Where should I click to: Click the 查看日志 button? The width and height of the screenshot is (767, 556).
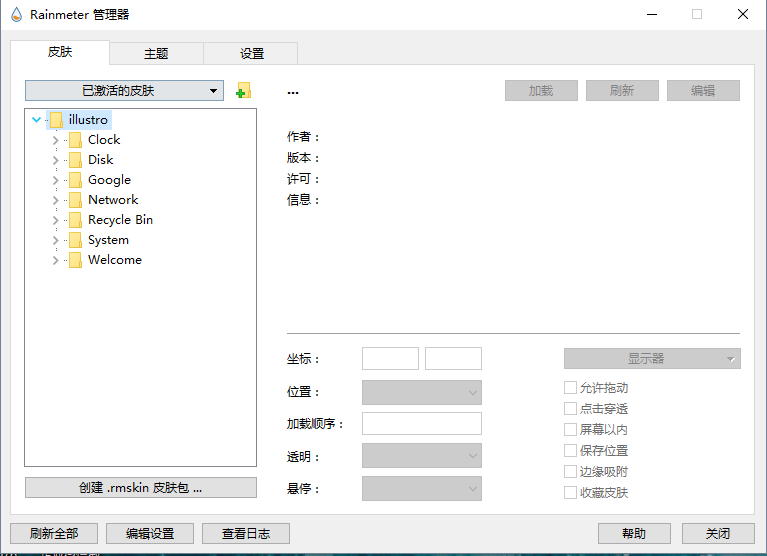(x=246, y=534)
